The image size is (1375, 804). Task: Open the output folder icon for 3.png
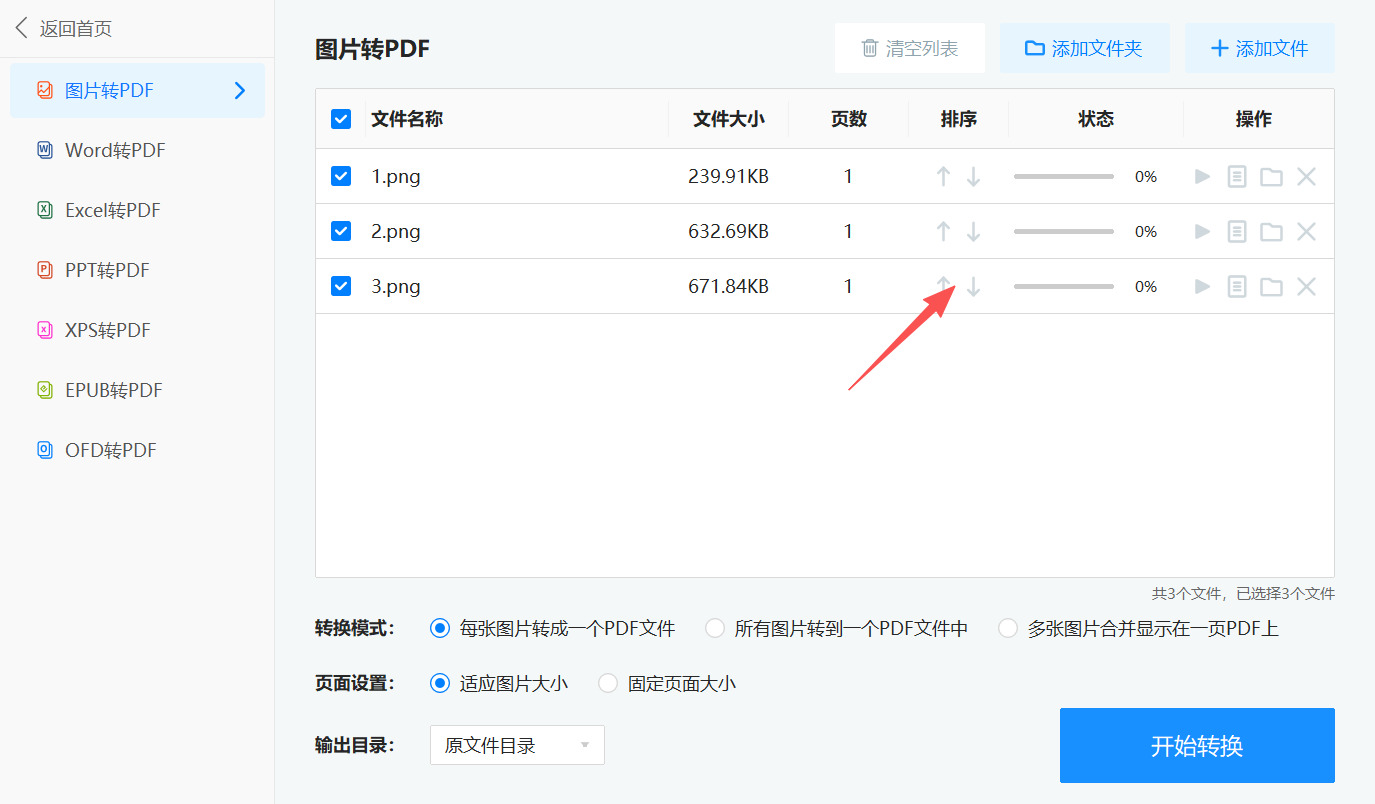click(1271, 286)
